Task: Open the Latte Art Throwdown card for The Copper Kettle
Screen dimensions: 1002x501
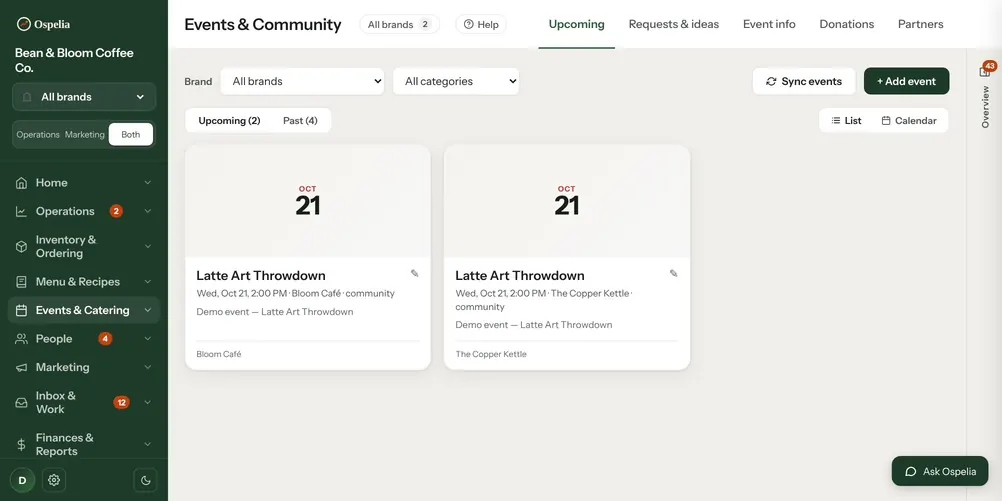Action: pos(567,257)
